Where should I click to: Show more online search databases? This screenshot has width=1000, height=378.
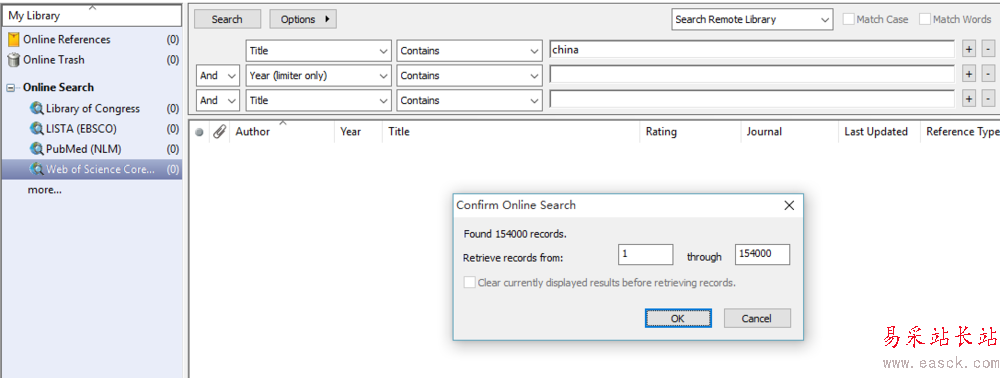(x=44, y=190)
